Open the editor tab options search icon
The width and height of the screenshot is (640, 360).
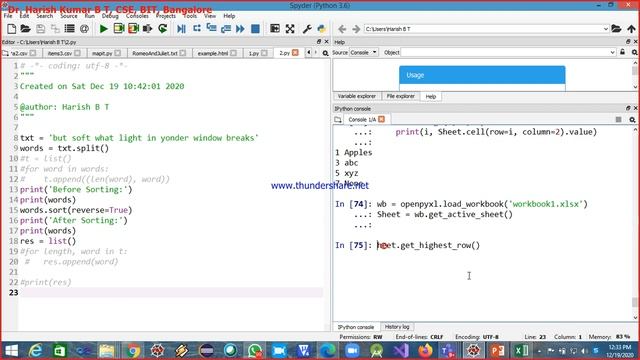[x=325, y=53]
